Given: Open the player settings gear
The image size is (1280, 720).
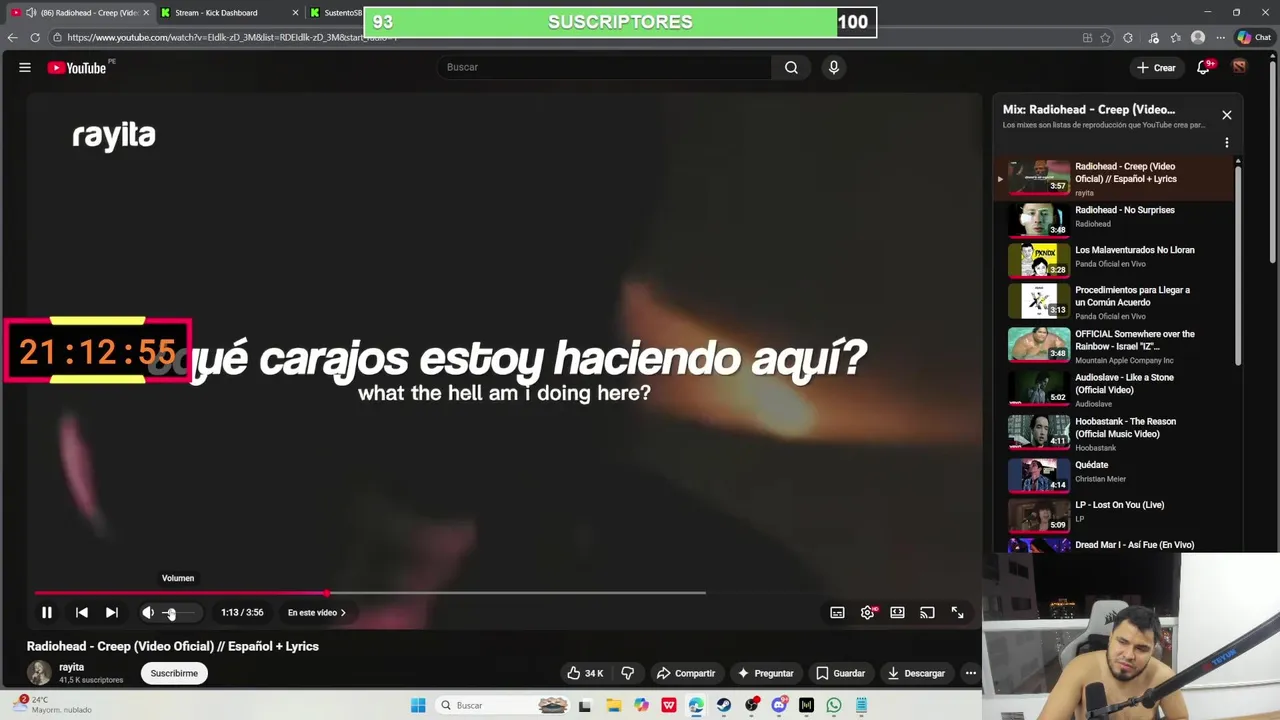Looking at the screenshot, I should coord(867,612).
